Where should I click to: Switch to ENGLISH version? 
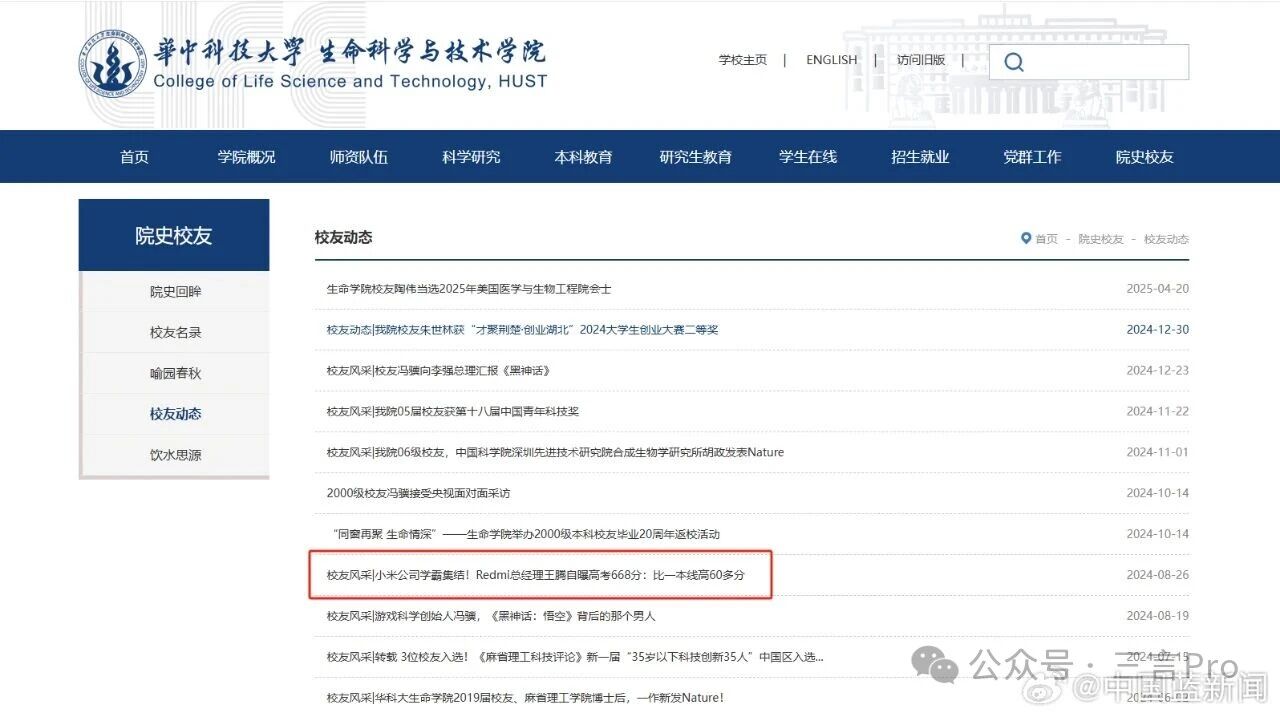(x=832, y=60)
